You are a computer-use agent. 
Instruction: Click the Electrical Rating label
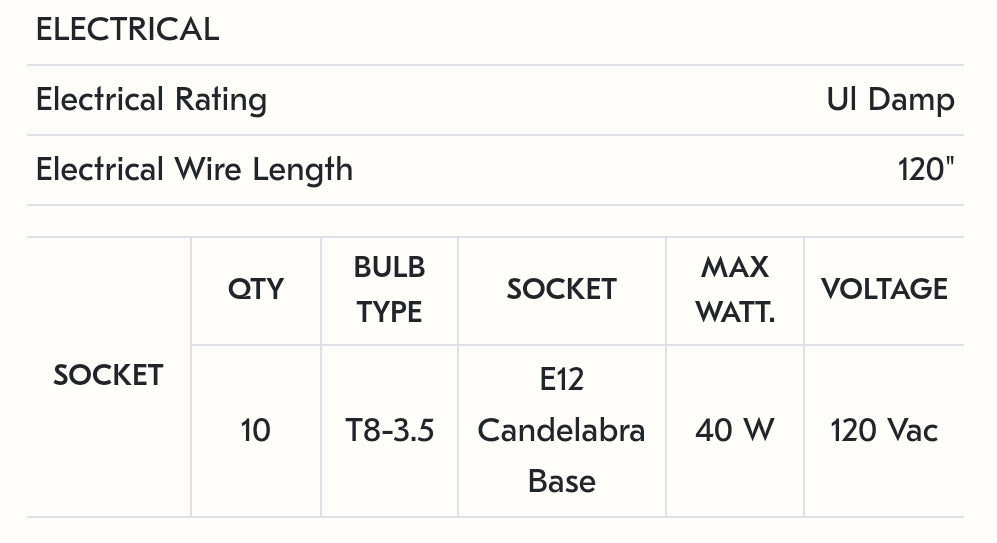pos(151,100)
